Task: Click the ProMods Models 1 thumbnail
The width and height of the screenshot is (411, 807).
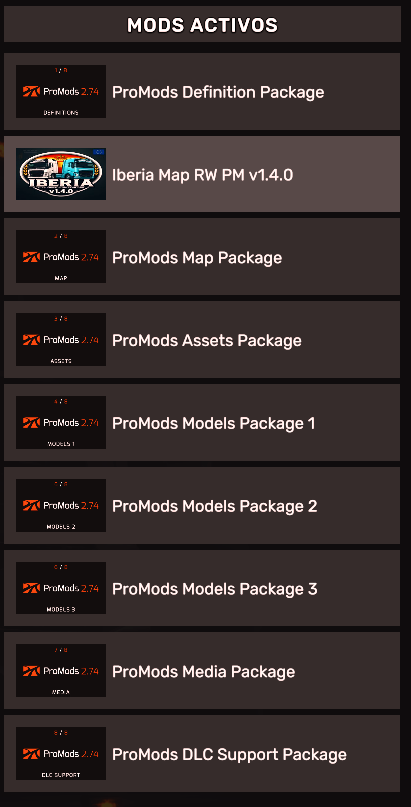Action: pos(61,422)
